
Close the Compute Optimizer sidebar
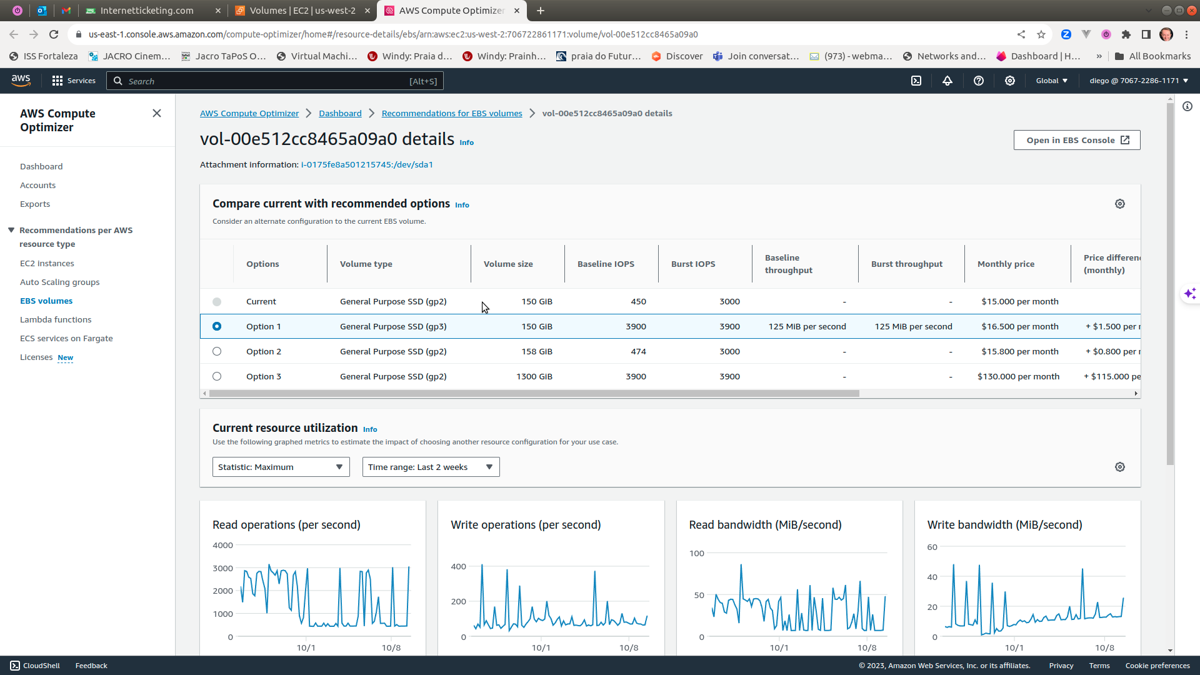tap(157, 113)
